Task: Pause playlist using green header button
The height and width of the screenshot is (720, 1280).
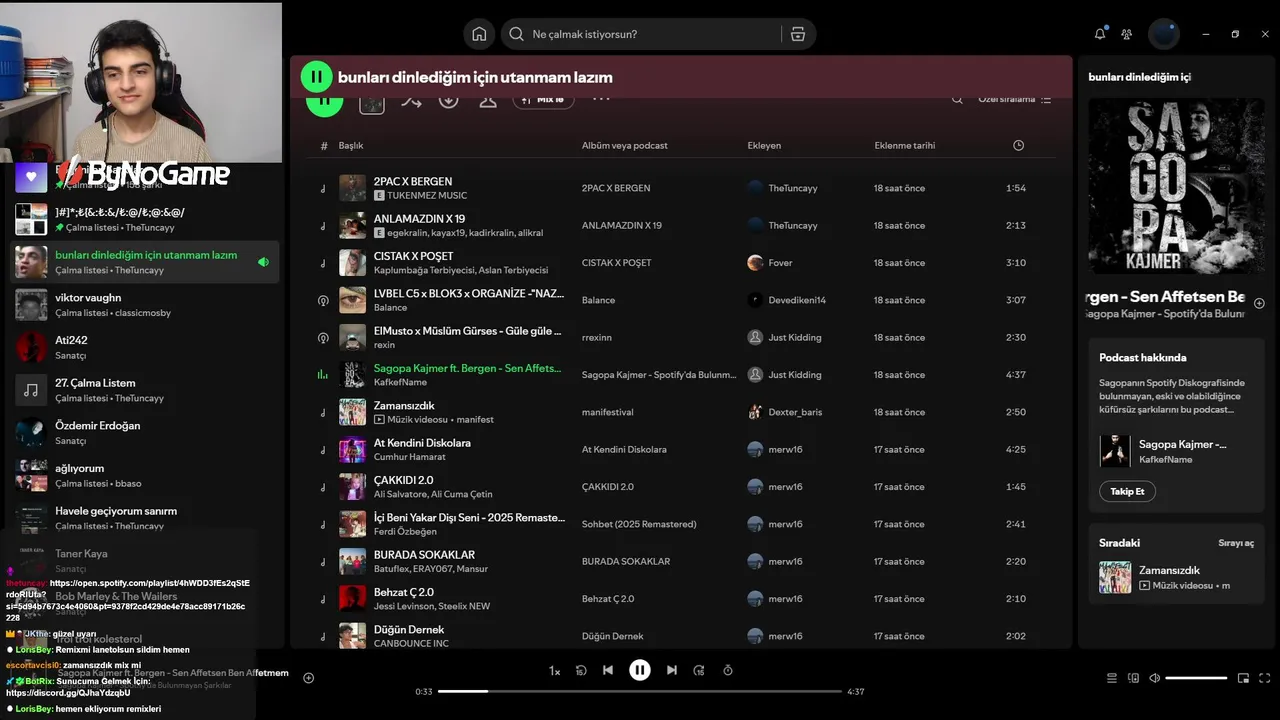Action: 316,77
